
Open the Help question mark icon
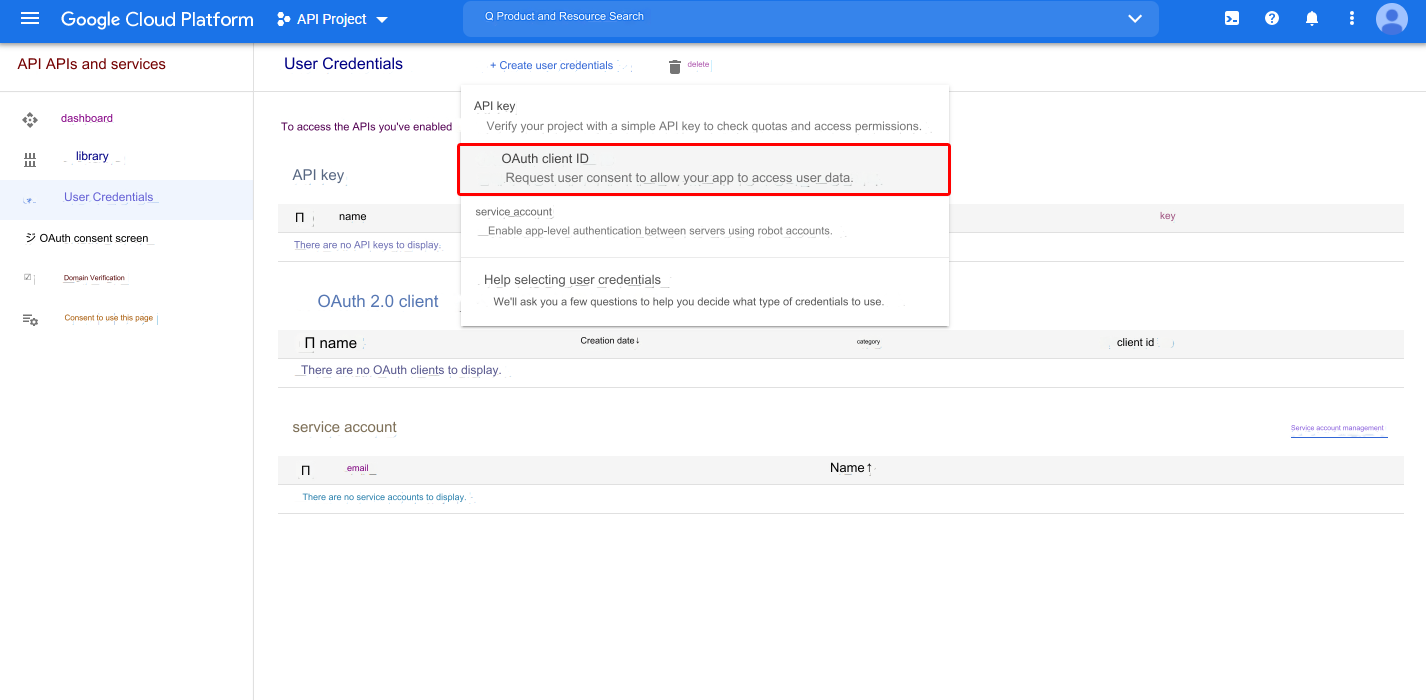(x=1272, y=18)
